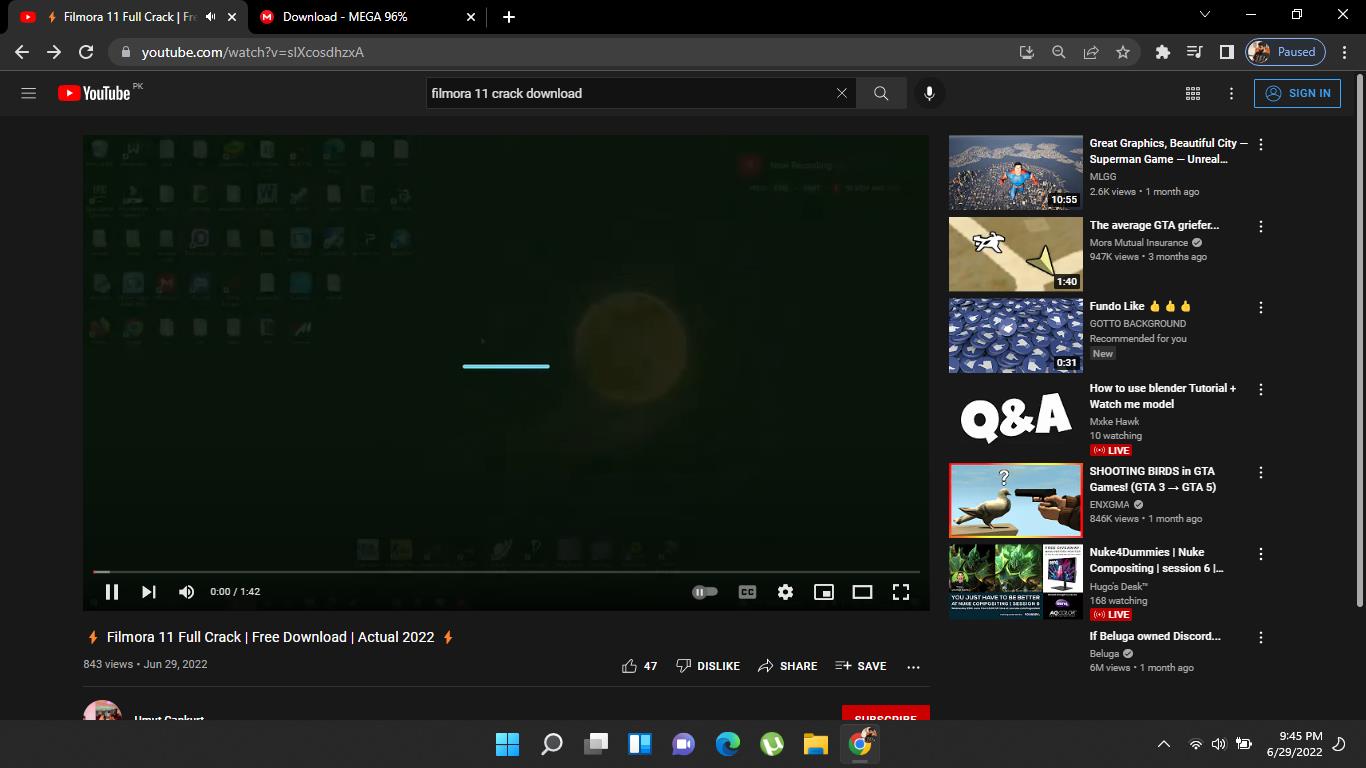
Task: Click the voice search microphone
Action: 929,93
